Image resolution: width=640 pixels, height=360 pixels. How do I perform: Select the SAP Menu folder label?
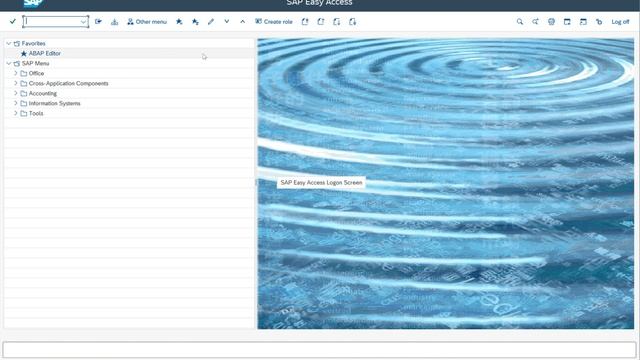[x=36, y=63]
